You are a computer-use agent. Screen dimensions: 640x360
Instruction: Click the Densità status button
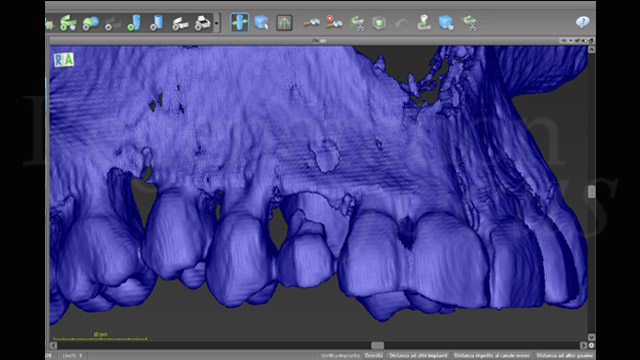(373, 356)
